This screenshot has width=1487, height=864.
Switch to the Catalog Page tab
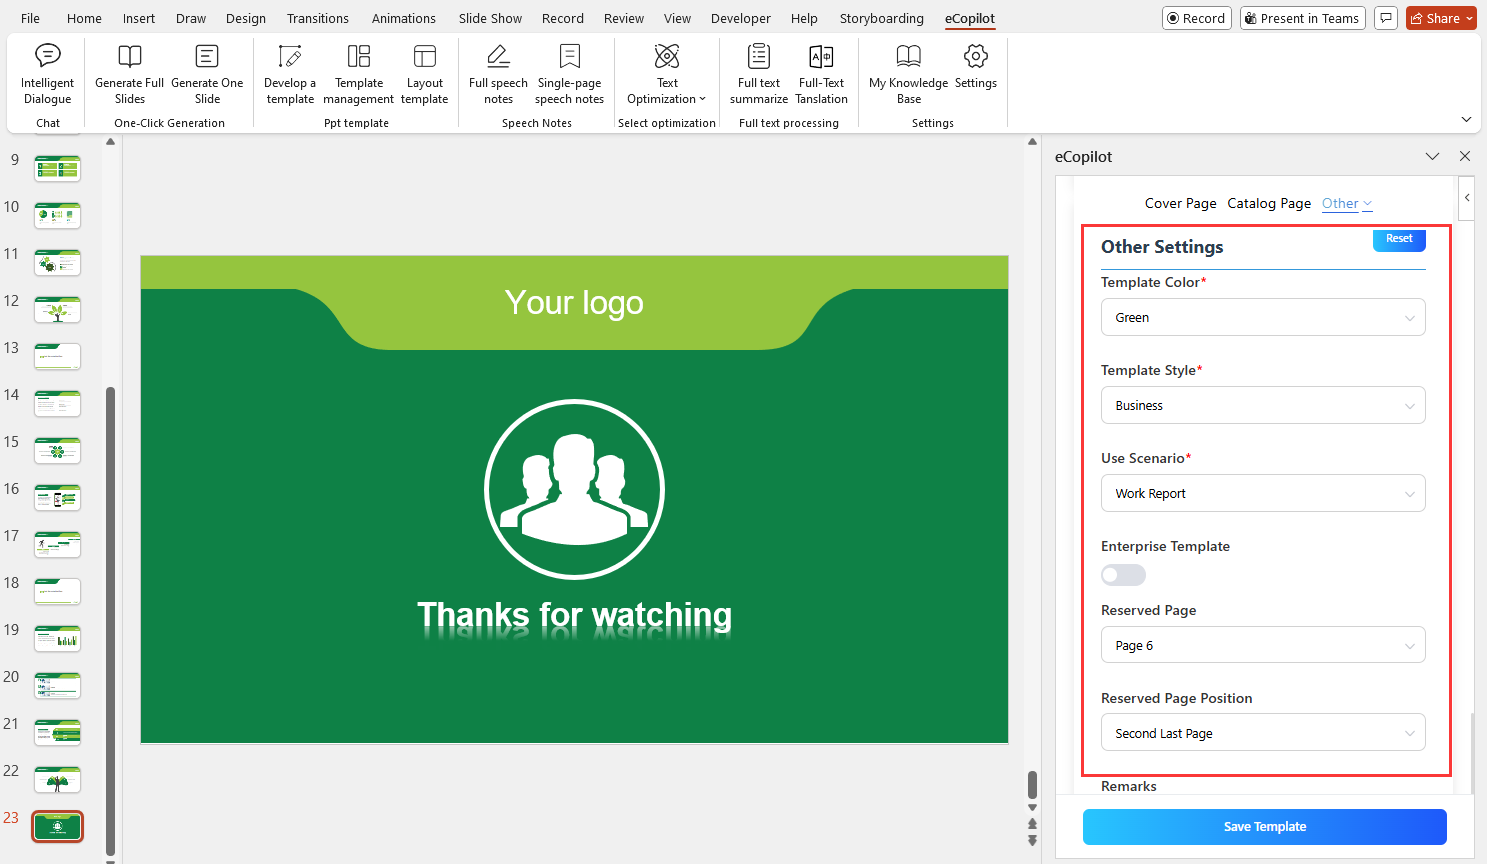[1269, 203]
